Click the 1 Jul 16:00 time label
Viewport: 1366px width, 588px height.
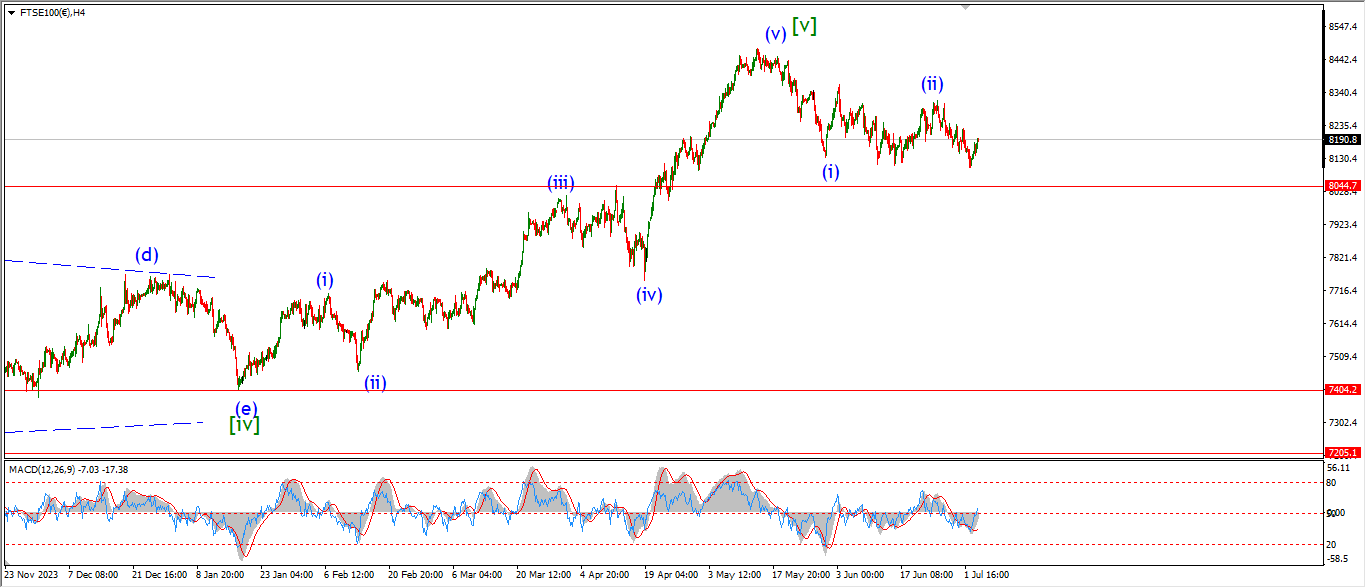(x=986, y=575)
